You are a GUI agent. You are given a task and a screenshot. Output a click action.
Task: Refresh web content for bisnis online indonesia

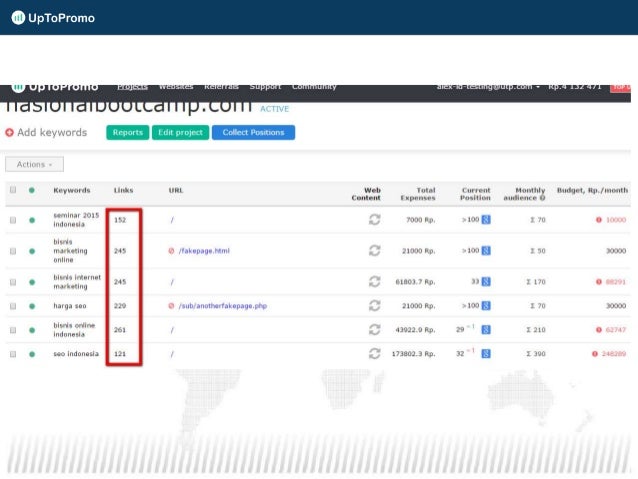(x=374, y=330)
